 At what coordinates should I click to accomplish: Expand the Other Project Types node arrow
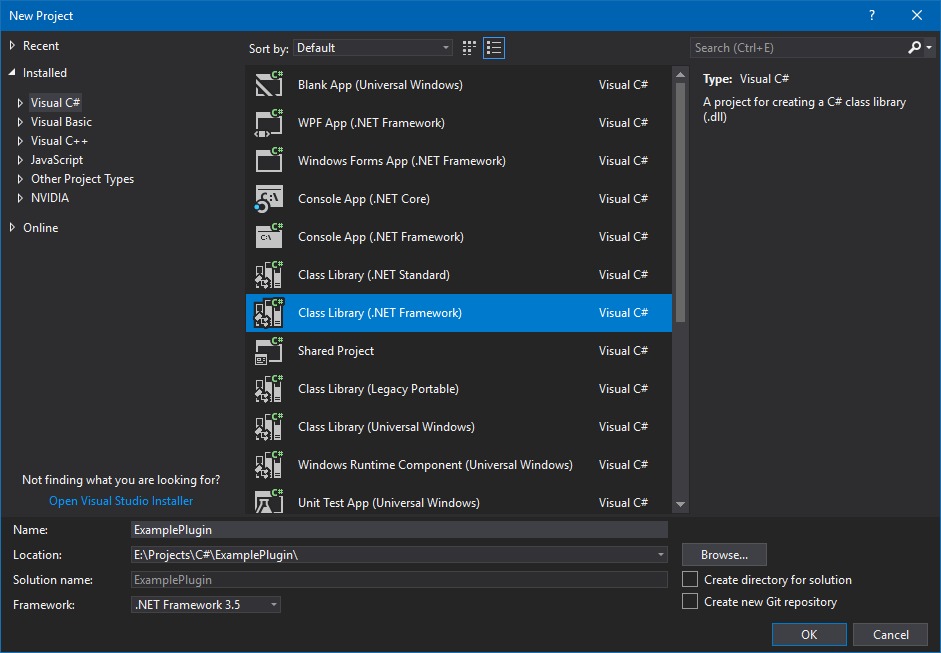click(x=20, y=179)
